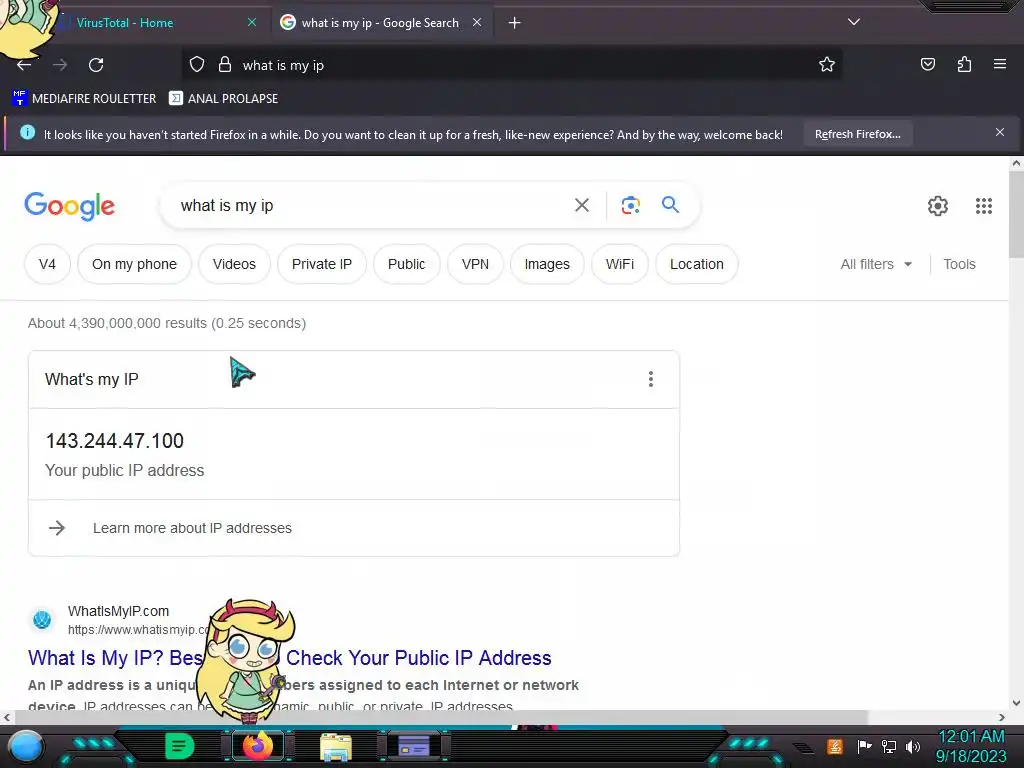Open the Pocket save icon
1024x768 pixels.
click(927, 64)
